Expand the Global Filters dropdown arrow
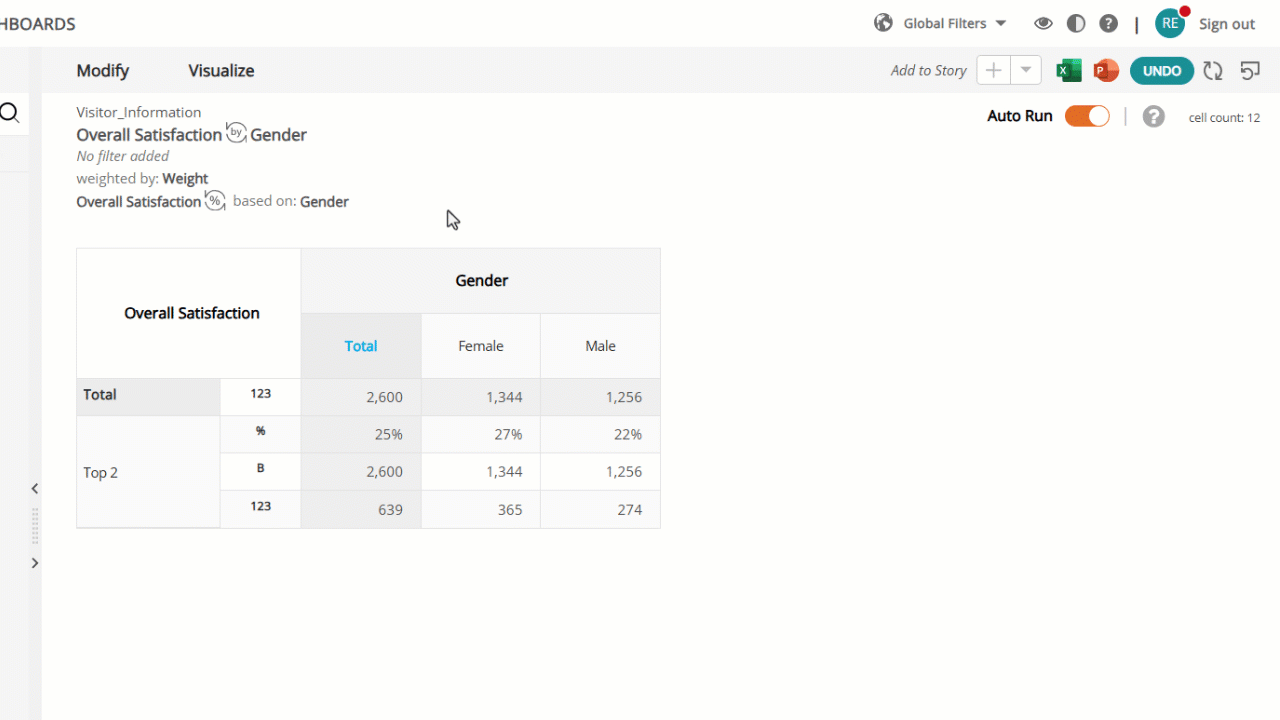Image resolution: width=1280 pixels, height=720 pixels. 1001,24
